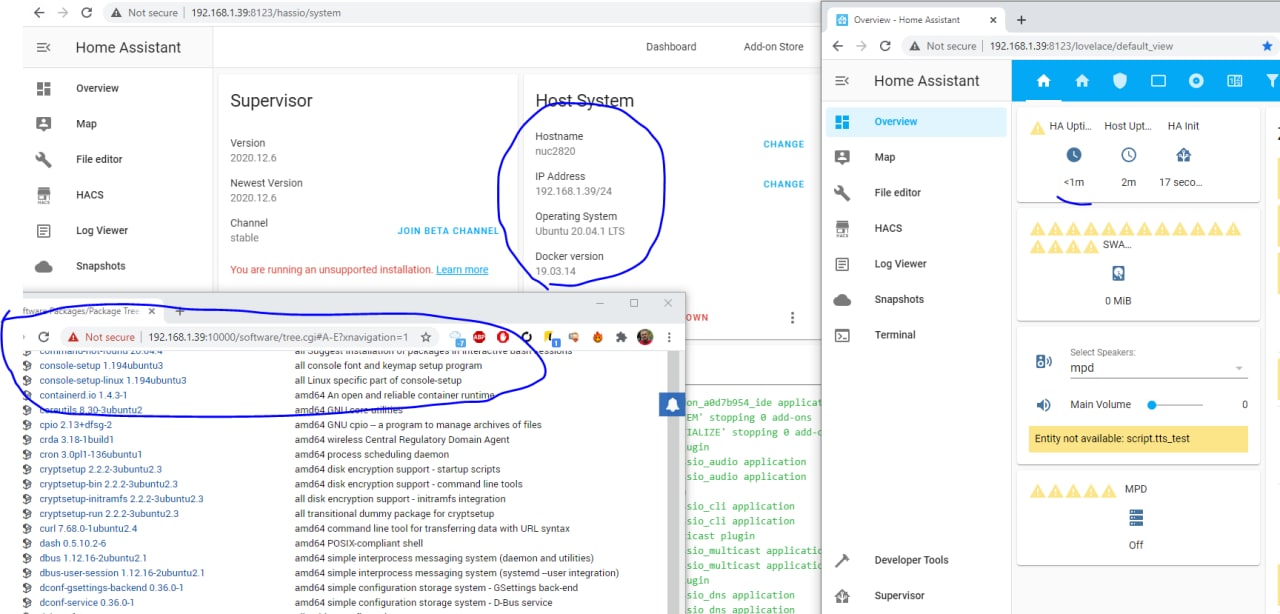Switch to the floor plan view tab
Viewport: 1280px width, 614px height.
pyautogui.click(x=1235, y=81)
